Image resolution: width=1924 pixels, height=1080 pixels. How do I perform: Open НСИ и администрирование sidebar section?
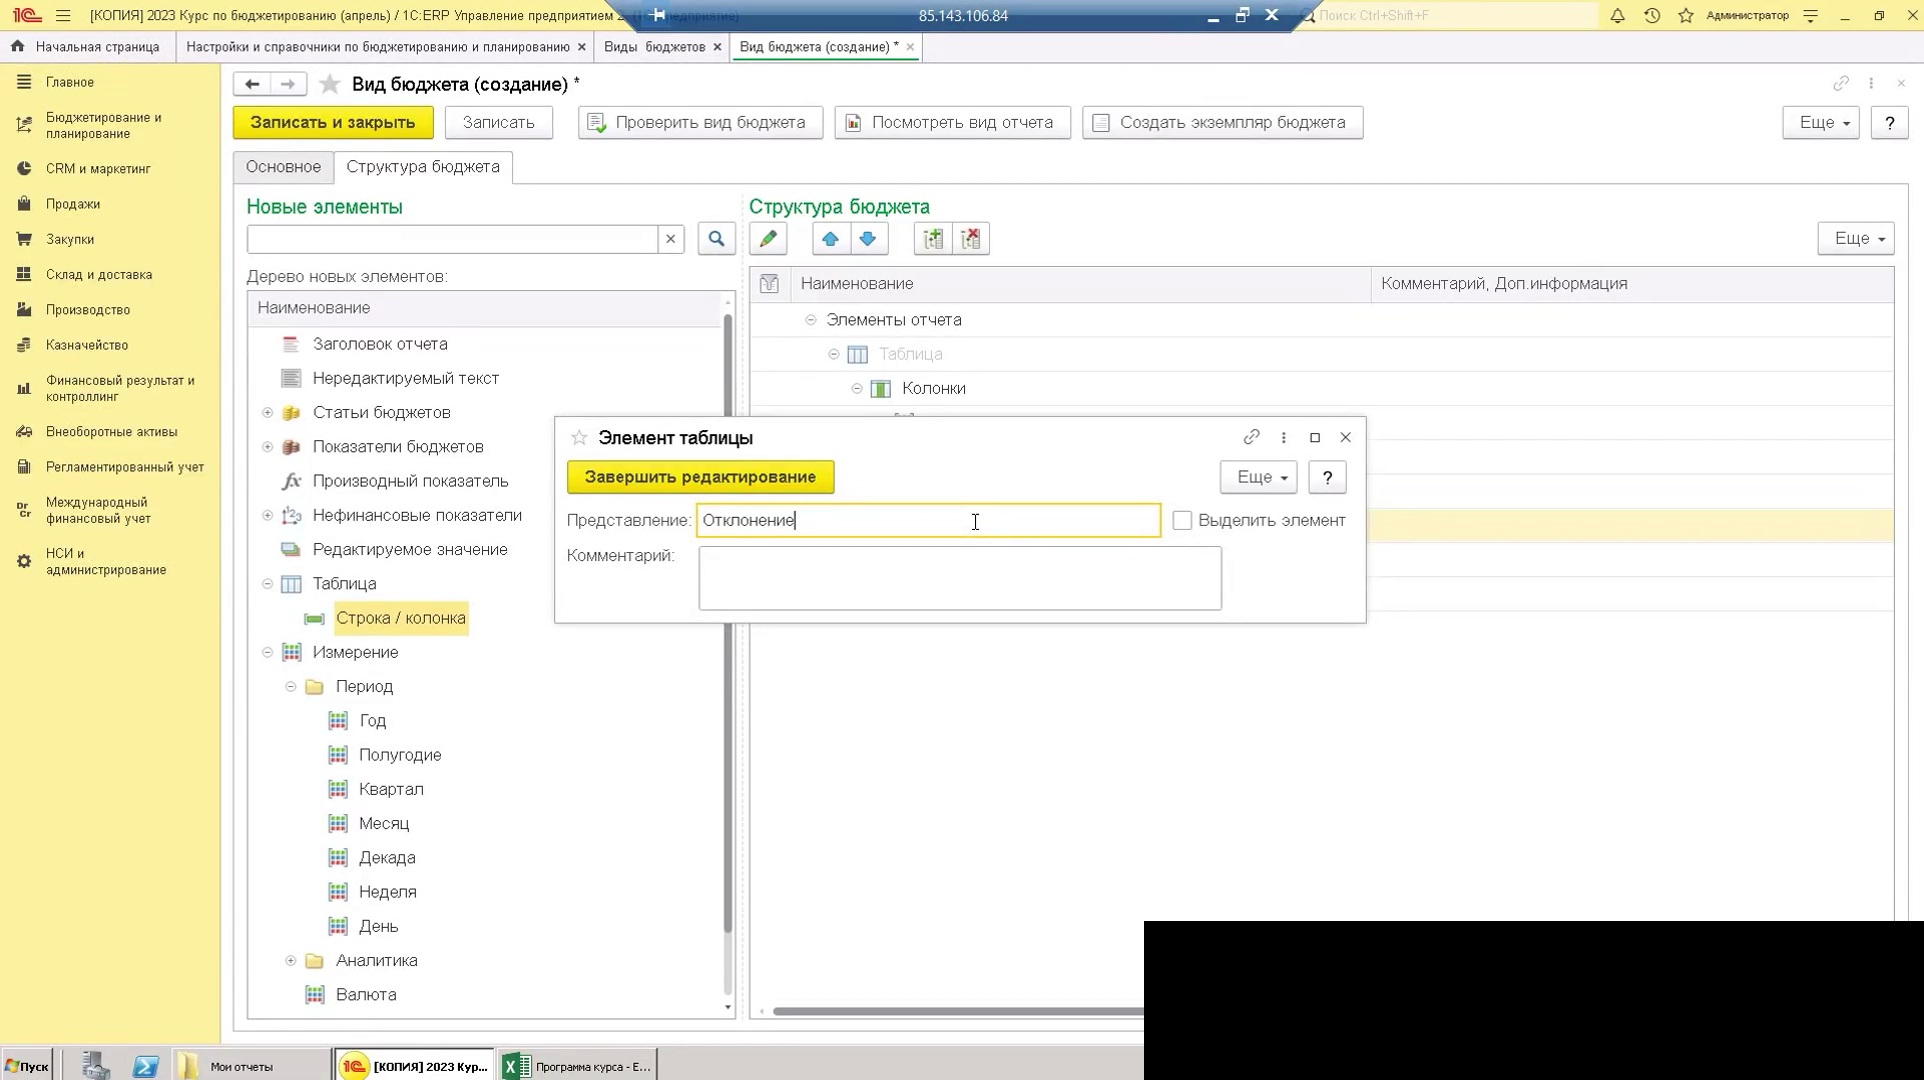(106, 562)
